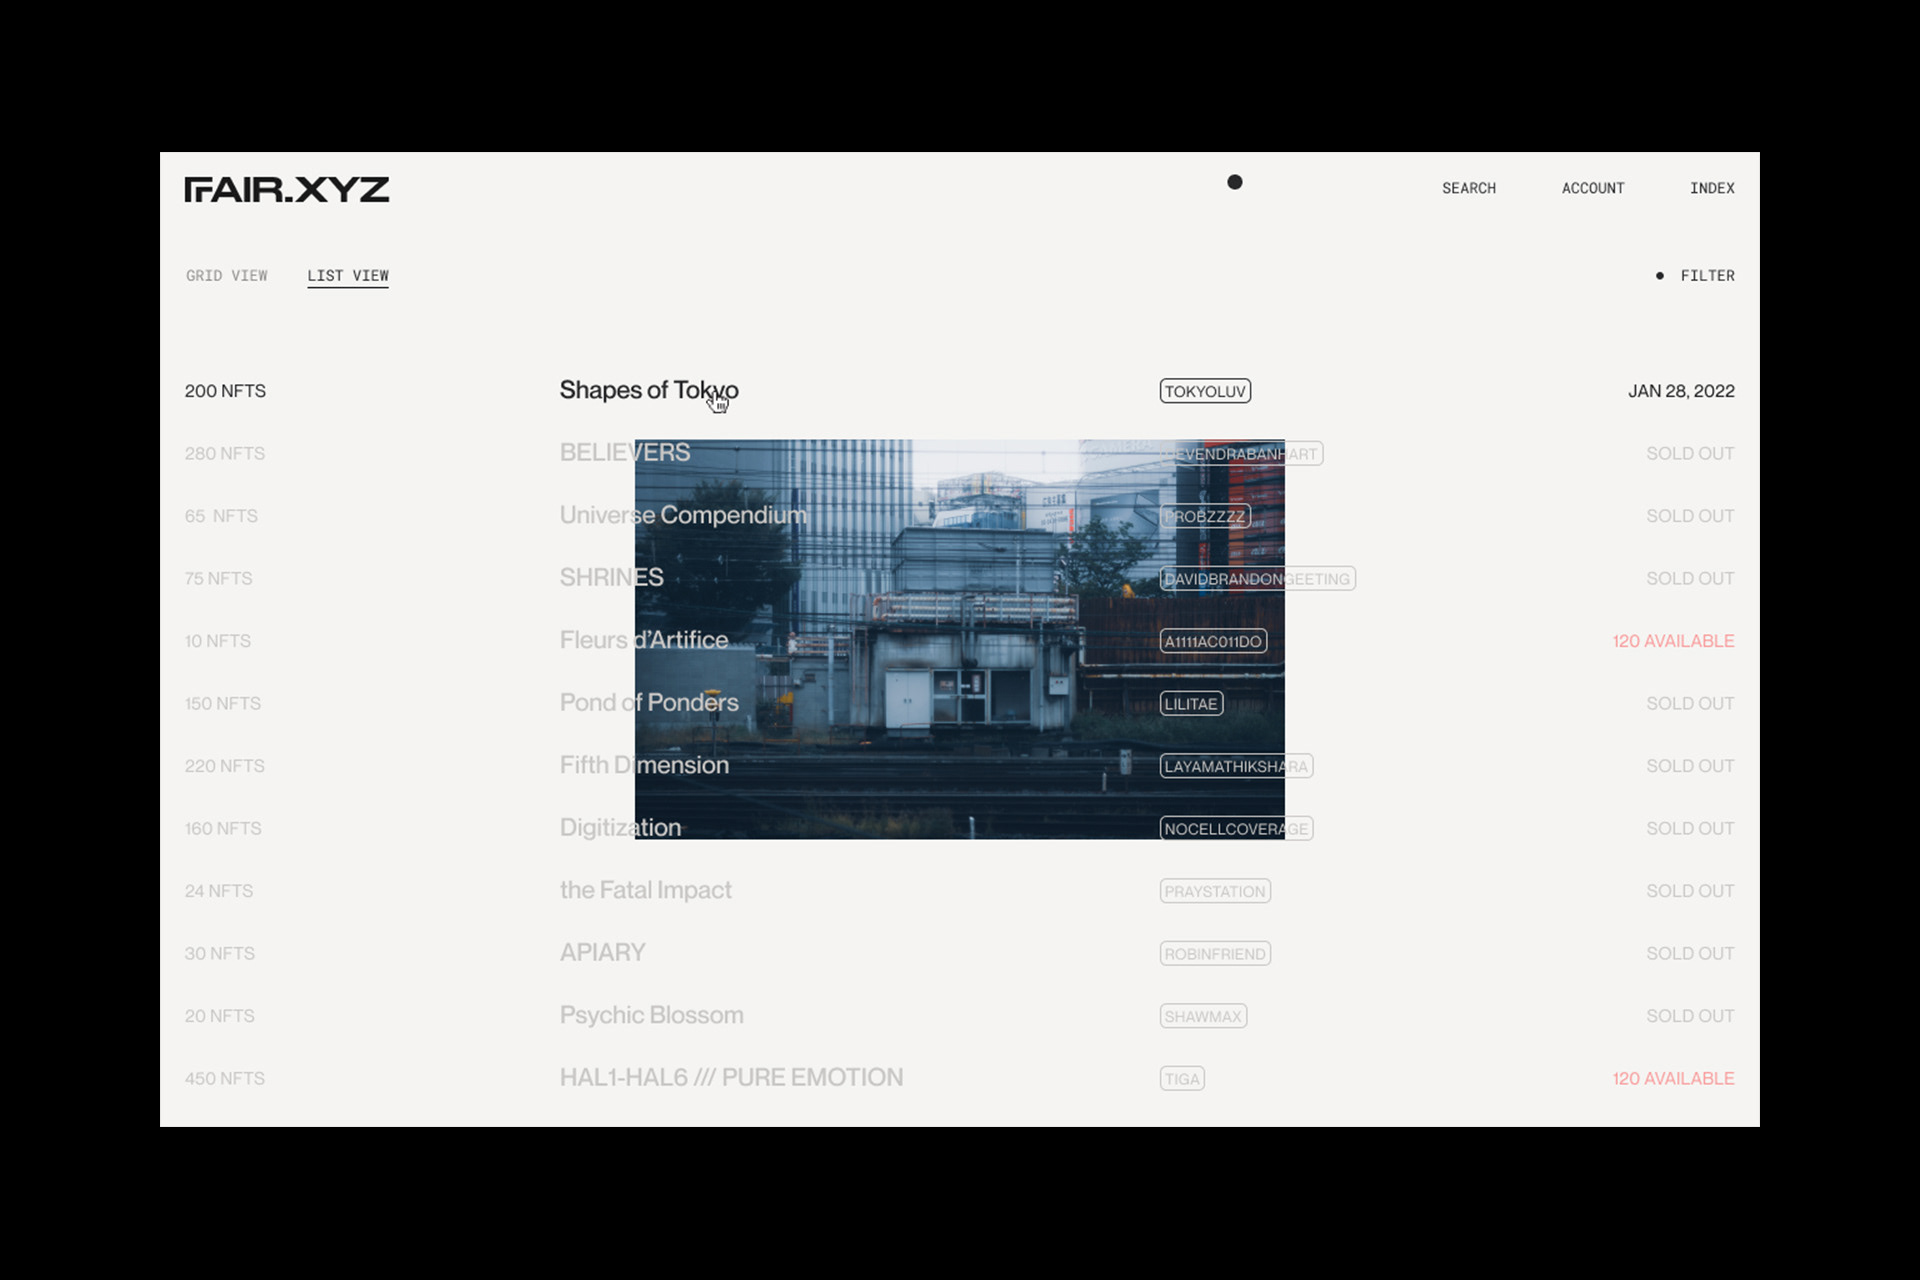Select the TIGA artist tag
The width and height of the screenshot is (1920, 1280).
click(x=1182, y=1079)
